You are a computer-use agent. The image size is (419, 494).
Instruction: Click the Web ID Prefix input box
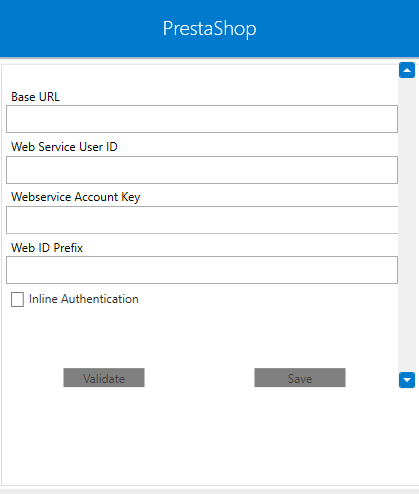202,270
